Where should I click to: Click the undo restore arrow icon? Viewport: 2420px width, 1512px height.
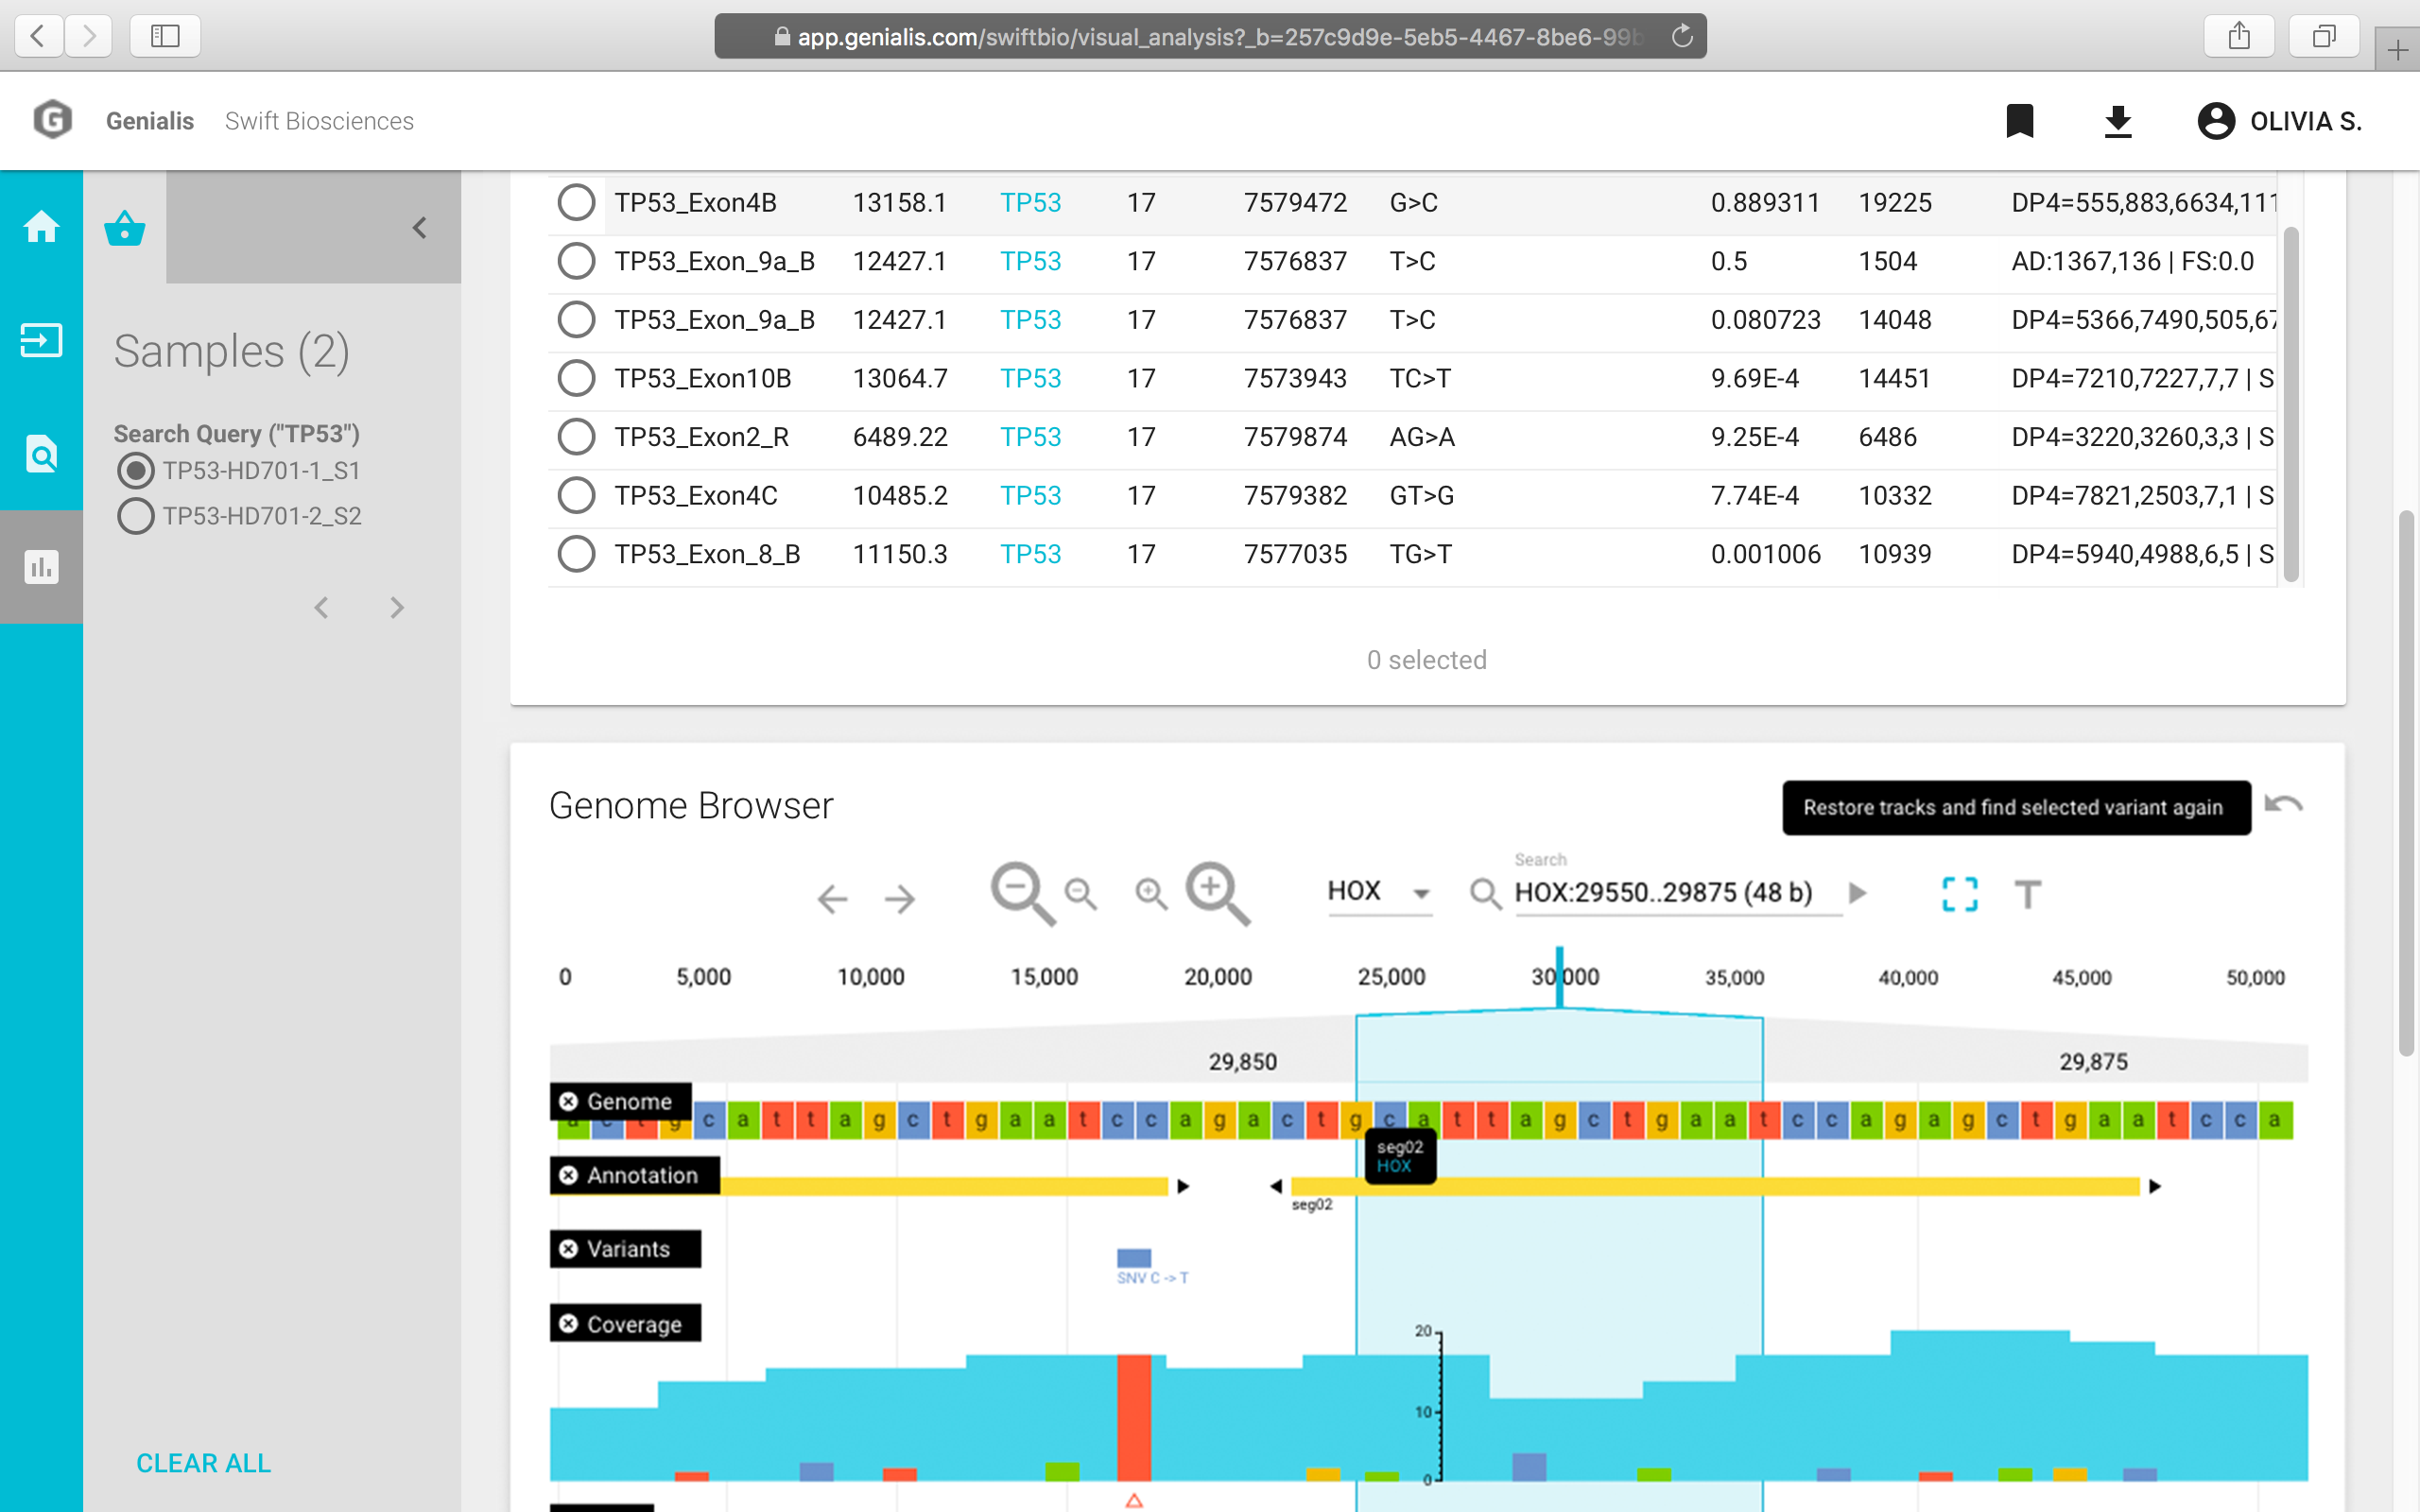tap(2283, 805)
